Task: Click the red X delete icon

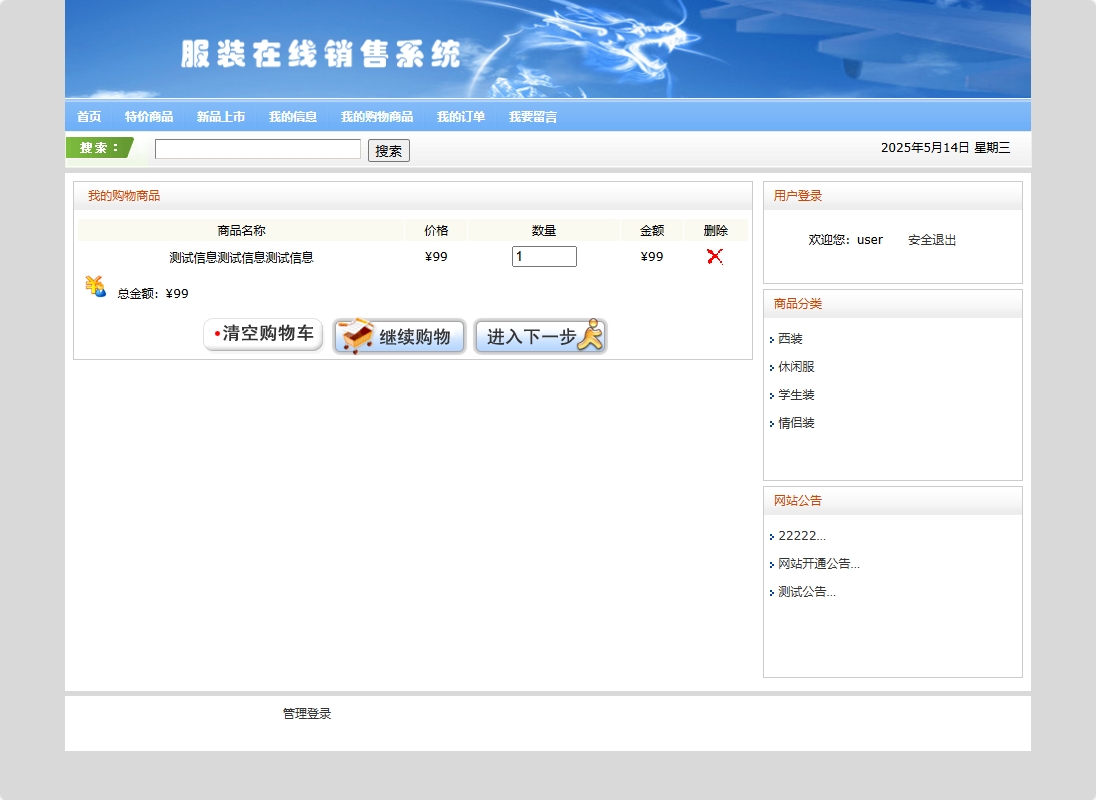Action: point(714,257)
